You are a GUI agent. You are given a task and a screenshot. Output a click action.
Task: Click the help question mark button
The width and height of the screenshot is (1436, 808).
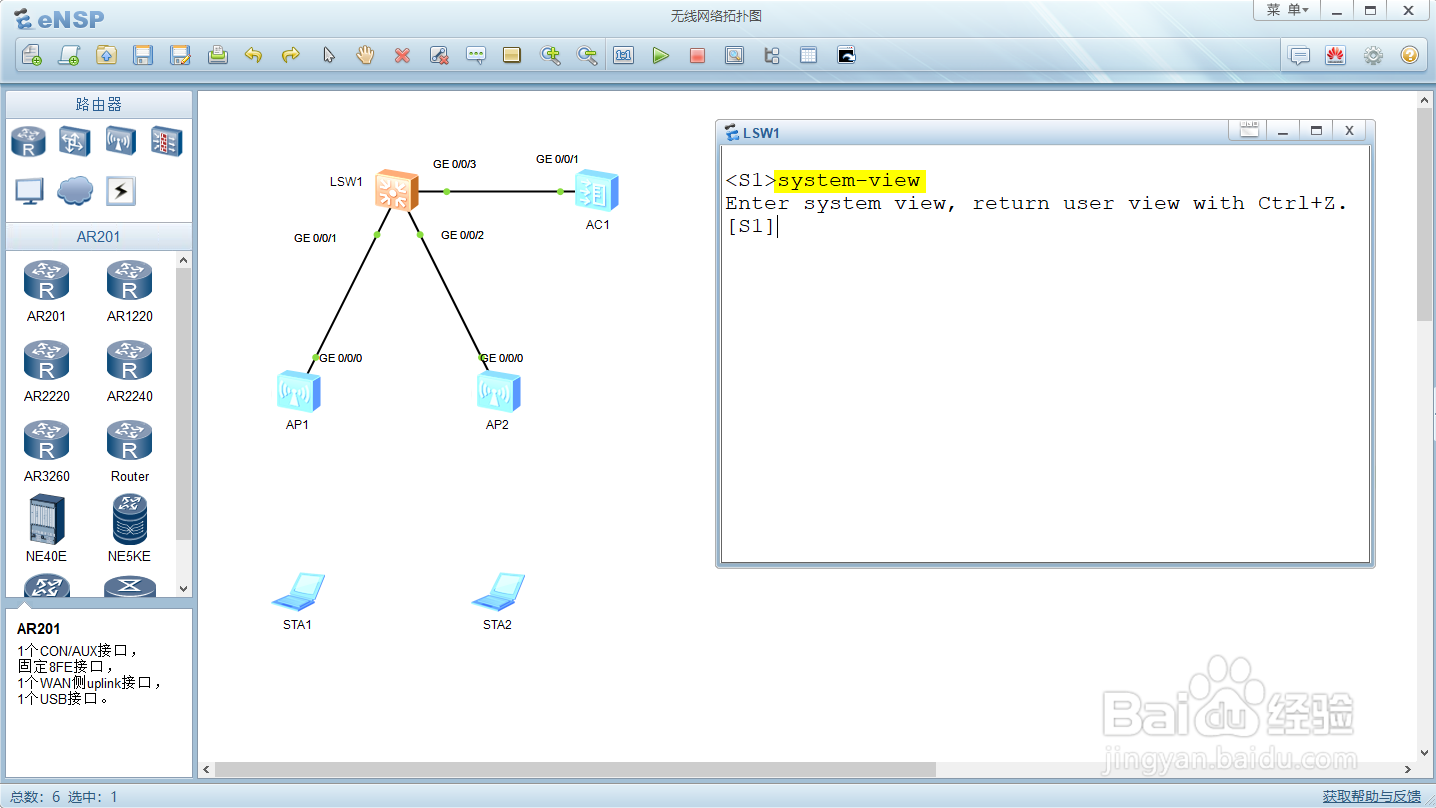click(1409, 55)
